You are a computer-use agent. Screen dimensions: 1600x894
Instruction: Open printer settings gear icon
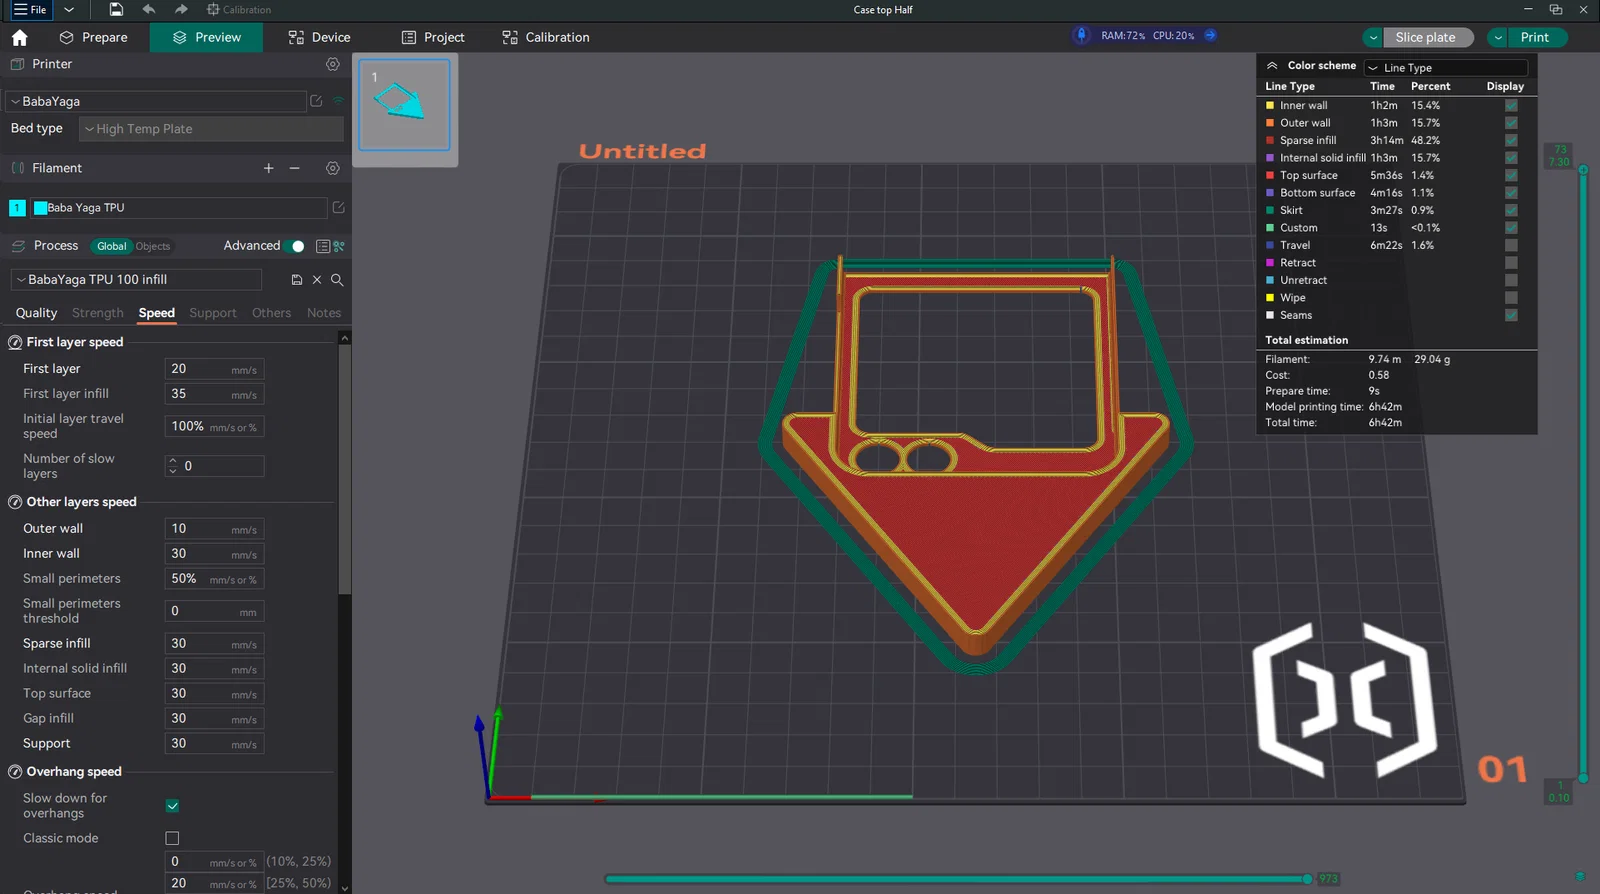(332, 64)
